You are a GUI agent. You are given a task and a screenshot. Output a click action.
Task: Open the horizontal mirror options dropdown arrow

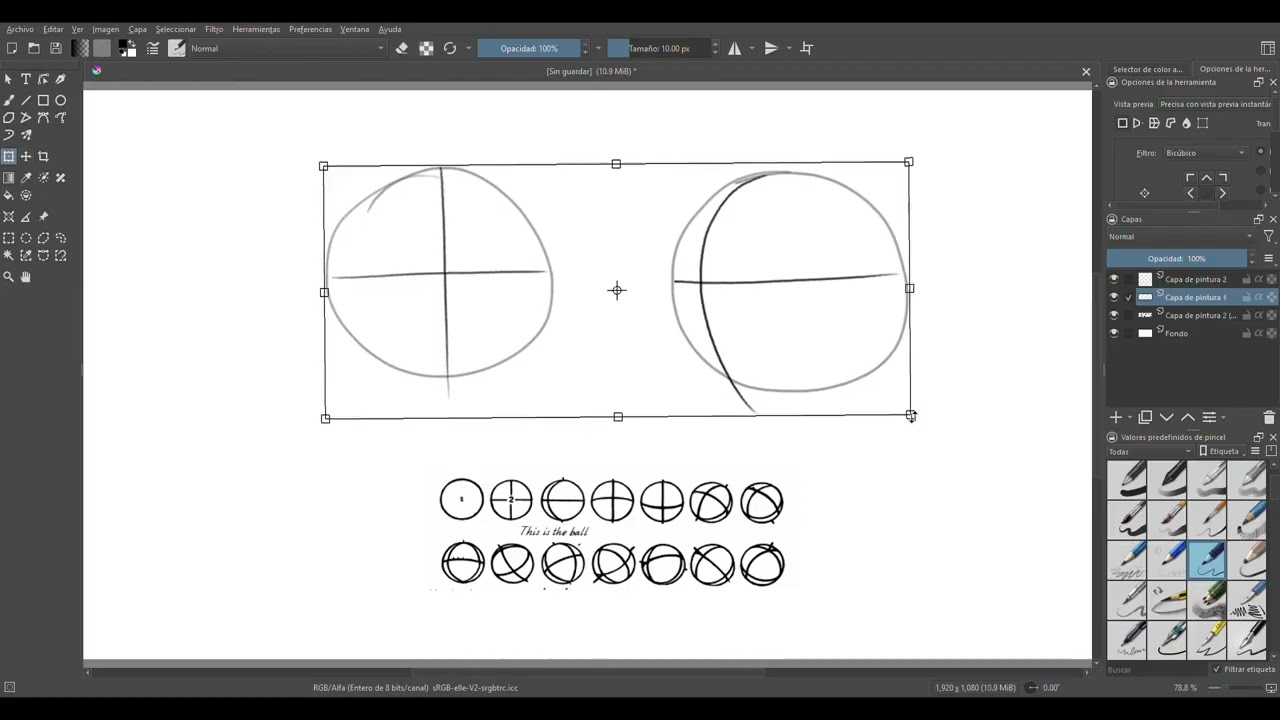pyautogui.click(x=752, y=48)
